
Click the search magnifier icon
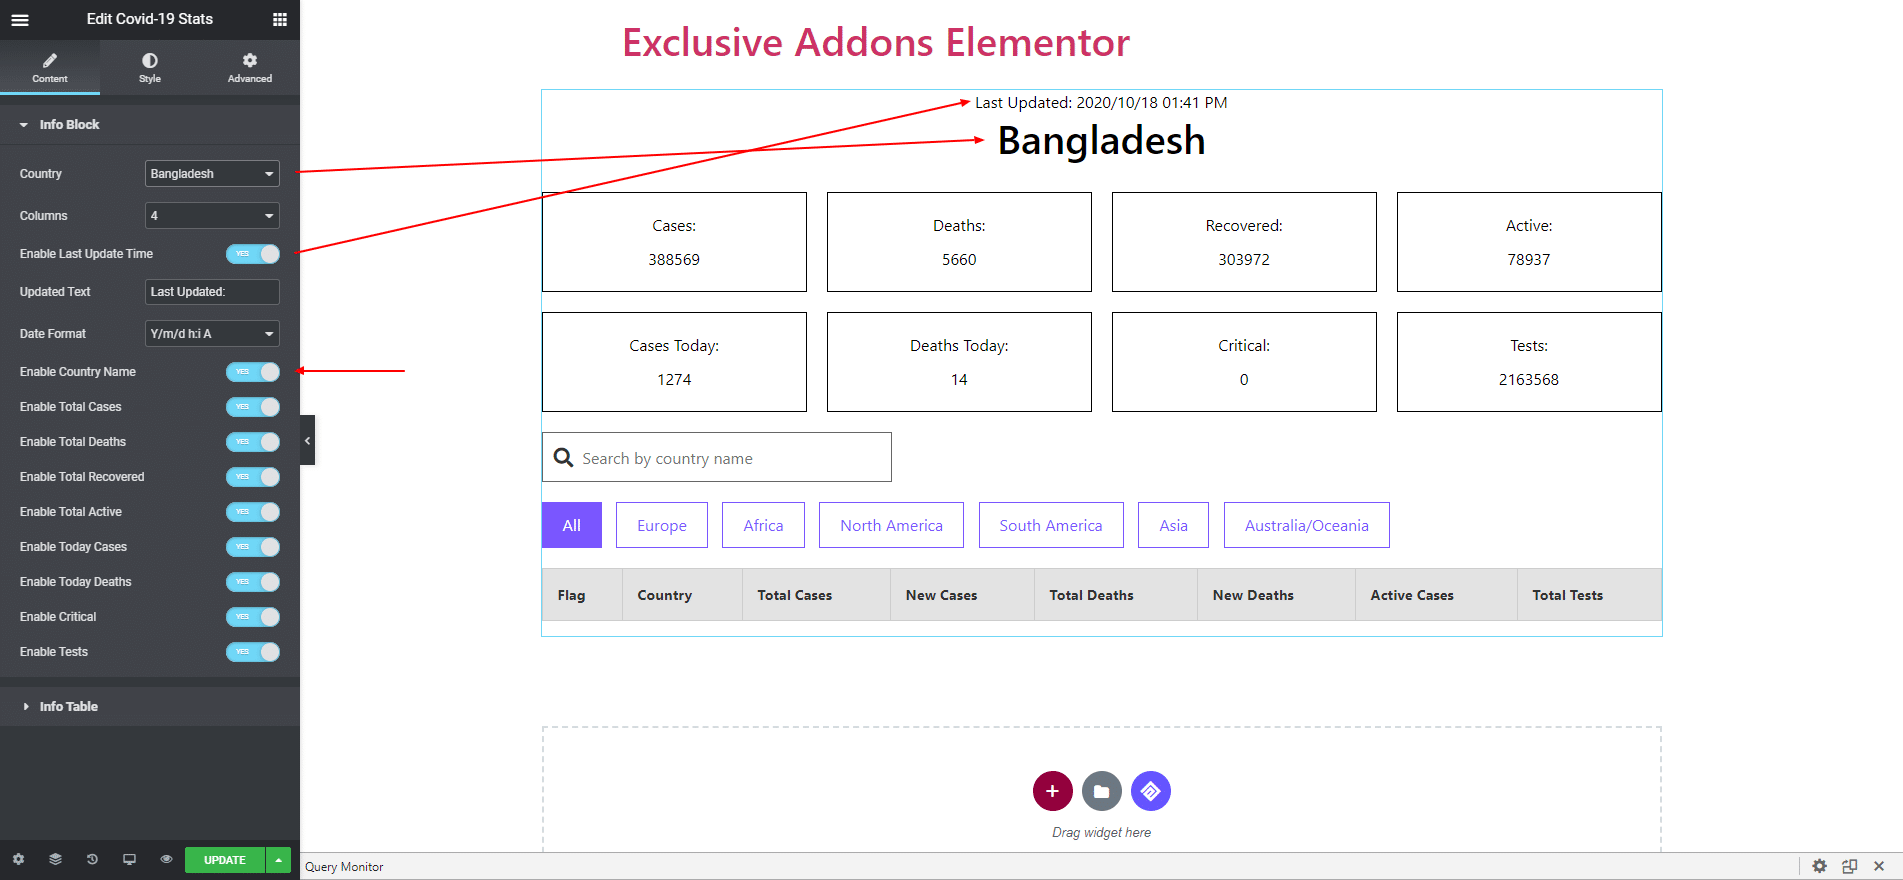point(563,457)
